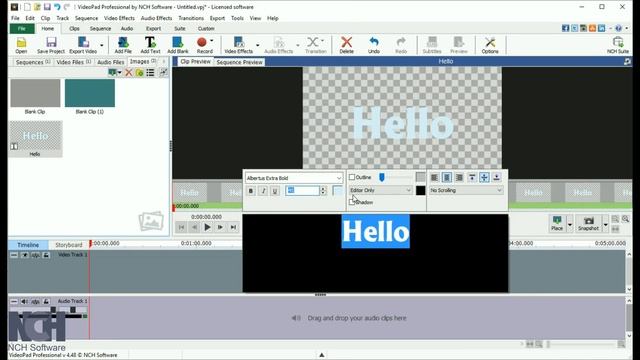Image resolution: width=640 pixels, height=360 pixels.
Task: Click the Add Text tool
Action: coord(150,45)
